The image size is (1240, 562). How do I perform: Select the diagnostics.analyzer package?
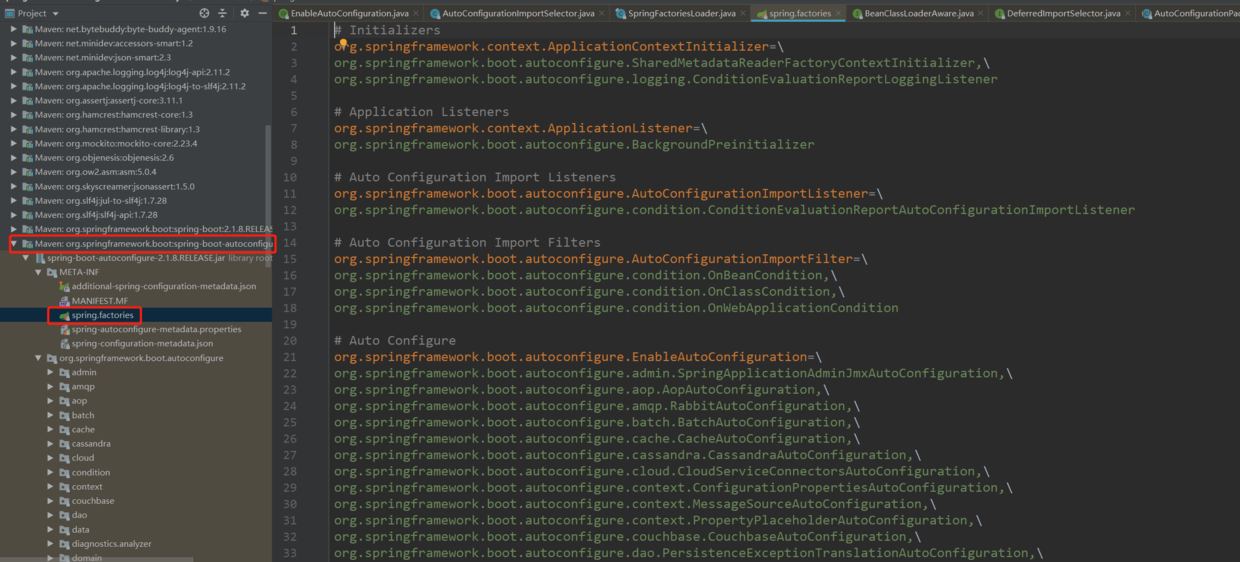point(111,544)
